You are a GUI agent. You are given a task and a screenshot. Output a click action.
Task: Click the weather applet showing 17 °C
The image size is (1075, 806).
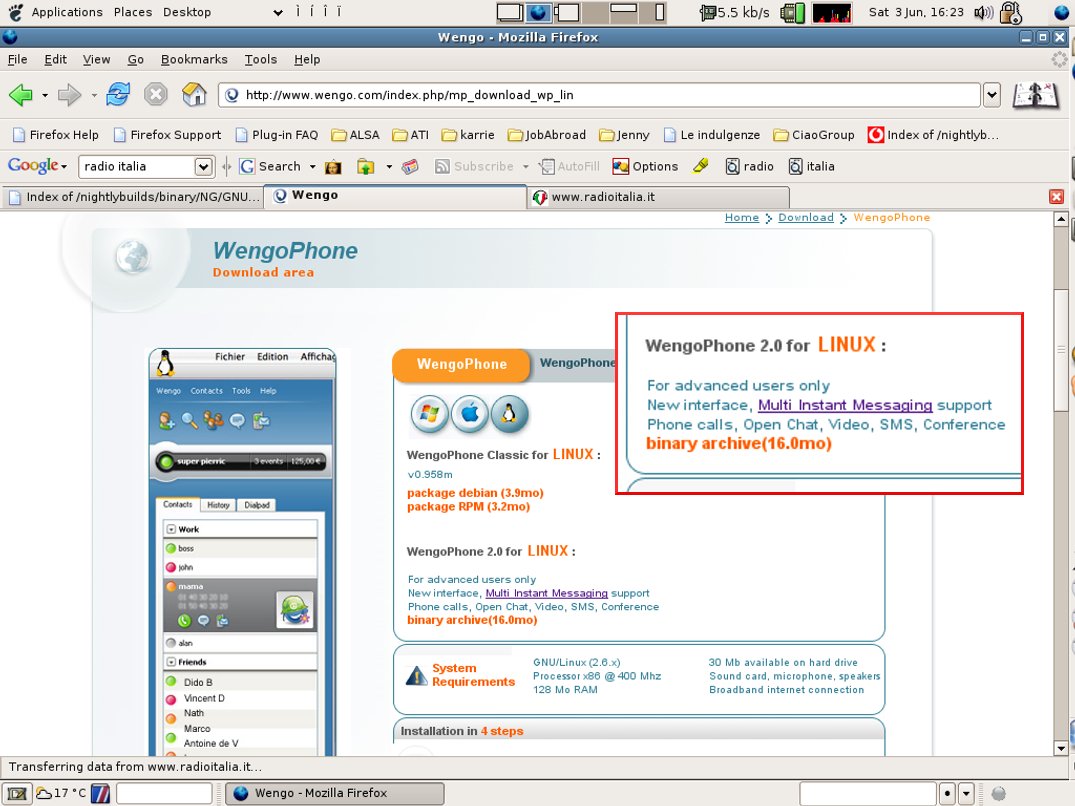pyautogui.click(x=61, y=793)
